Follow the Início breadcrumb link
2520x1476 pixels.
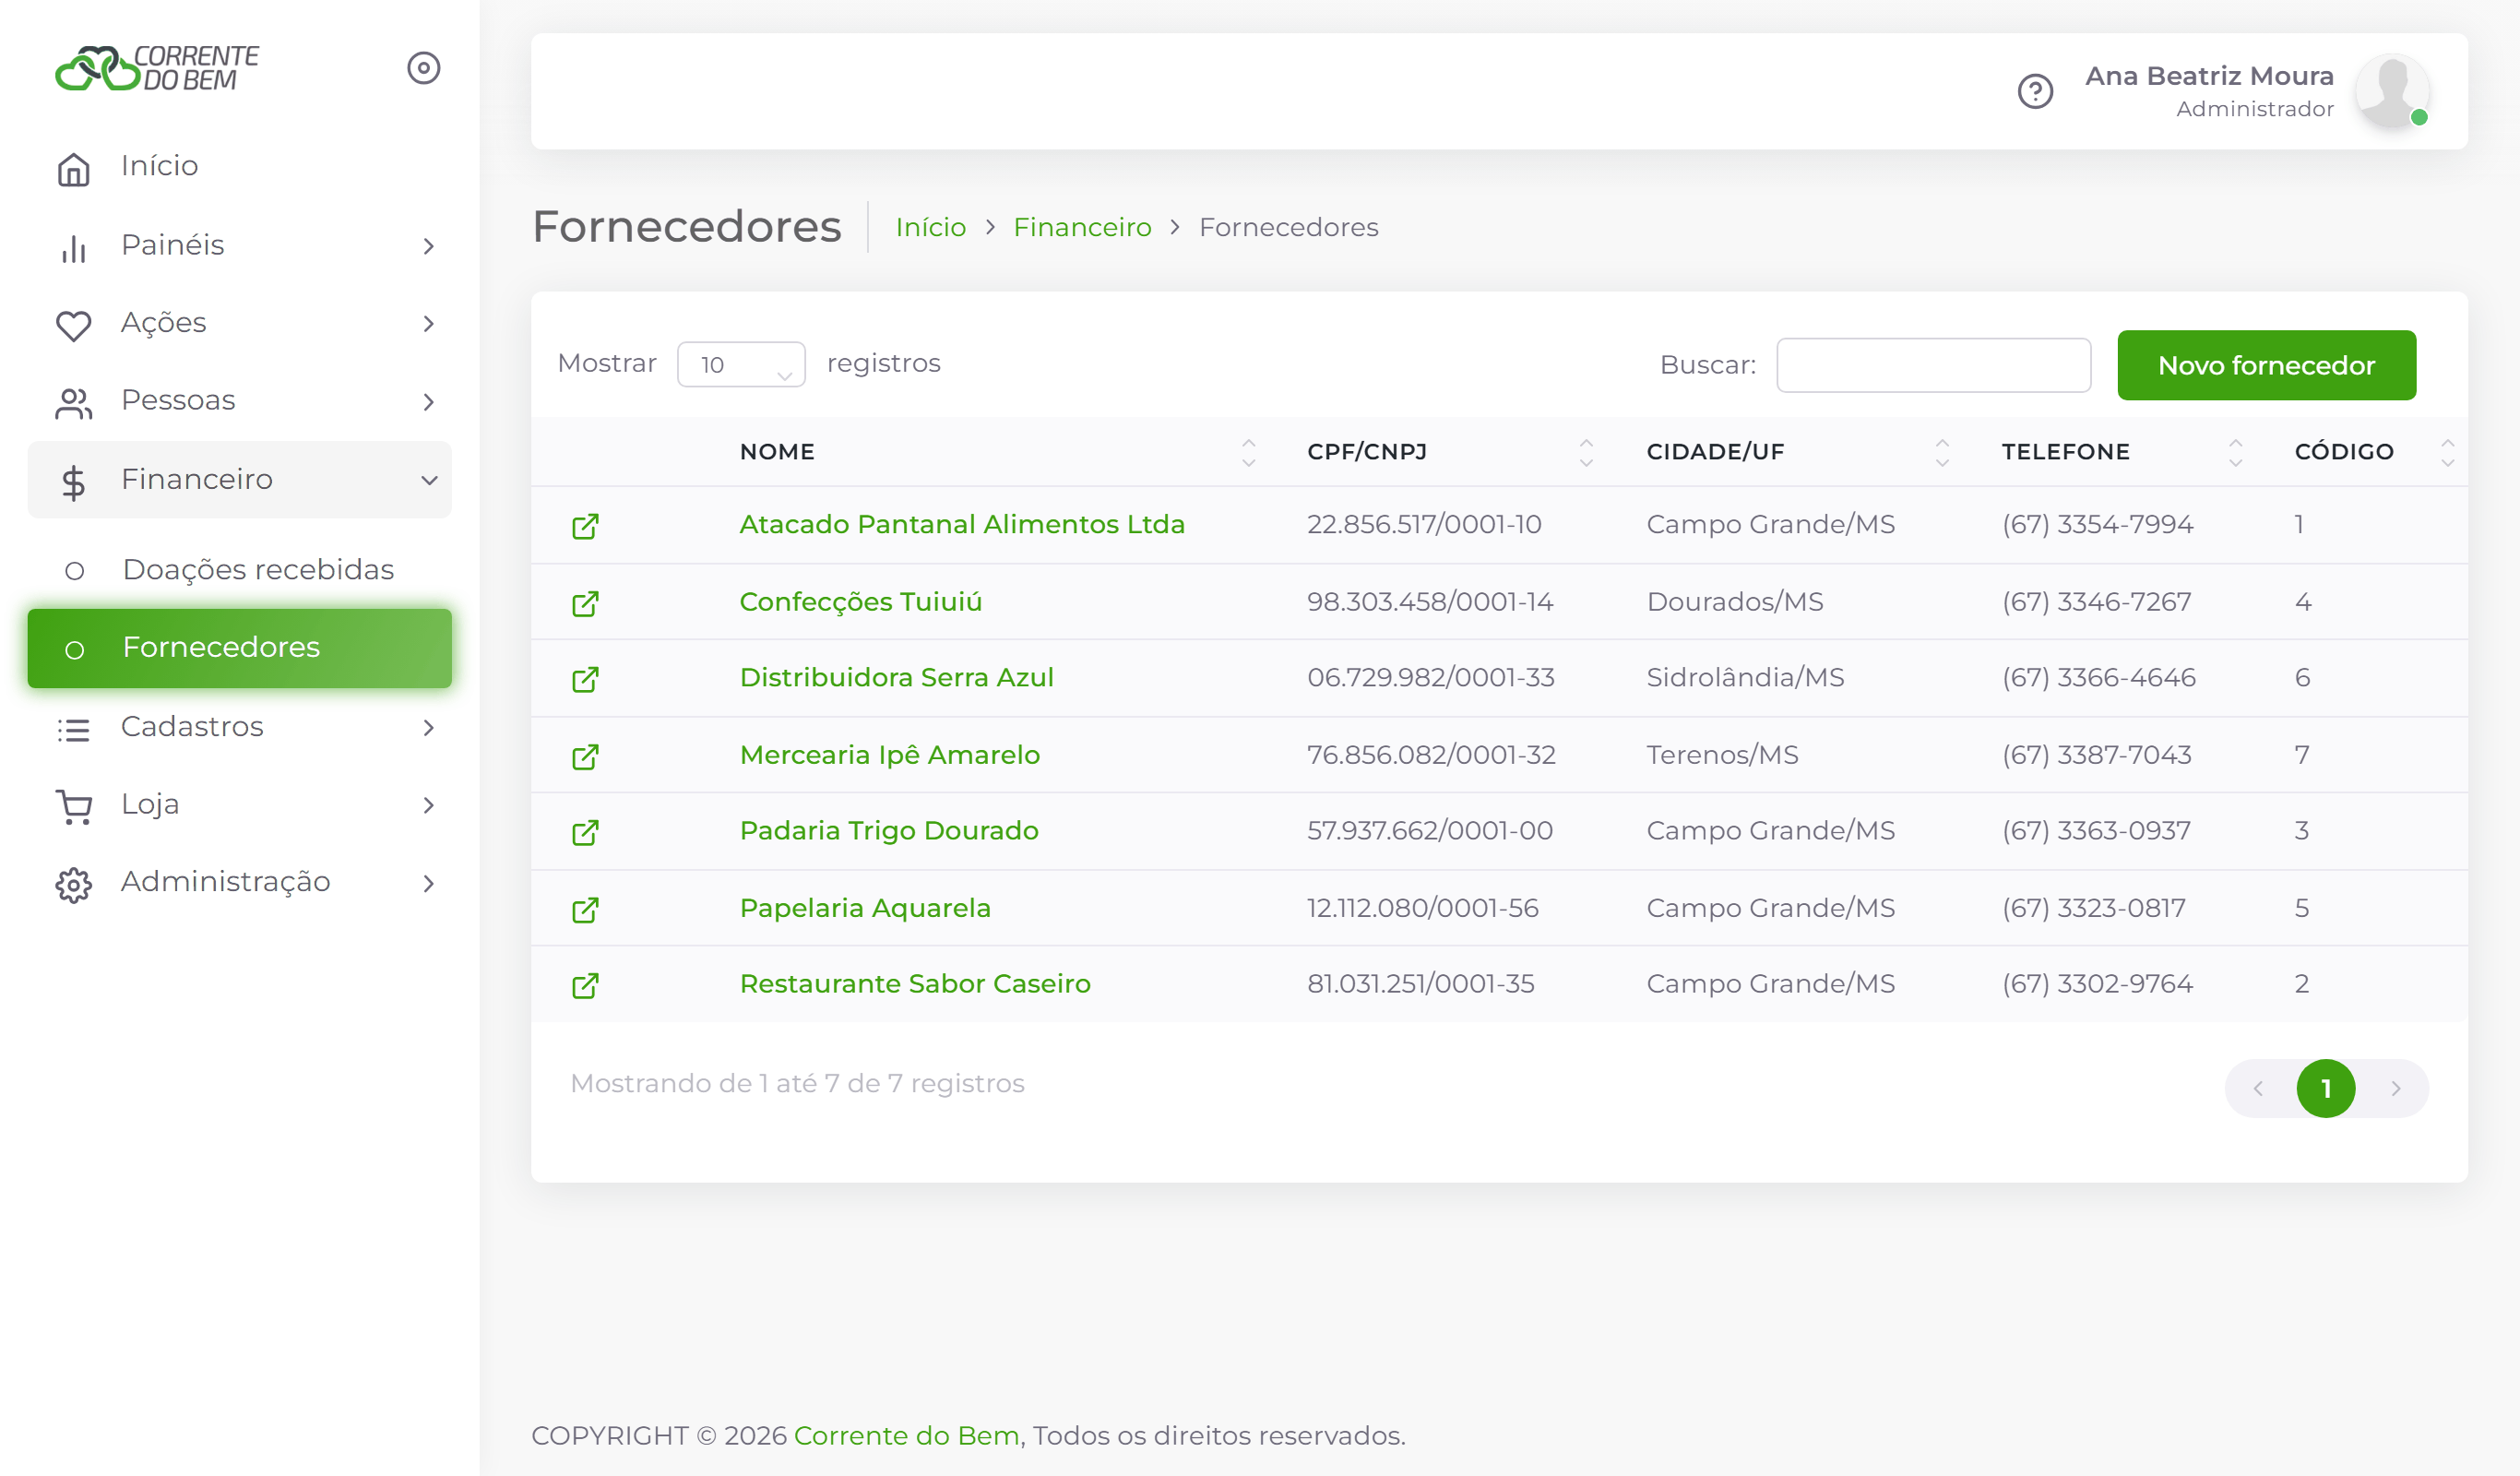pyautogui.click(x=930, y=227)
